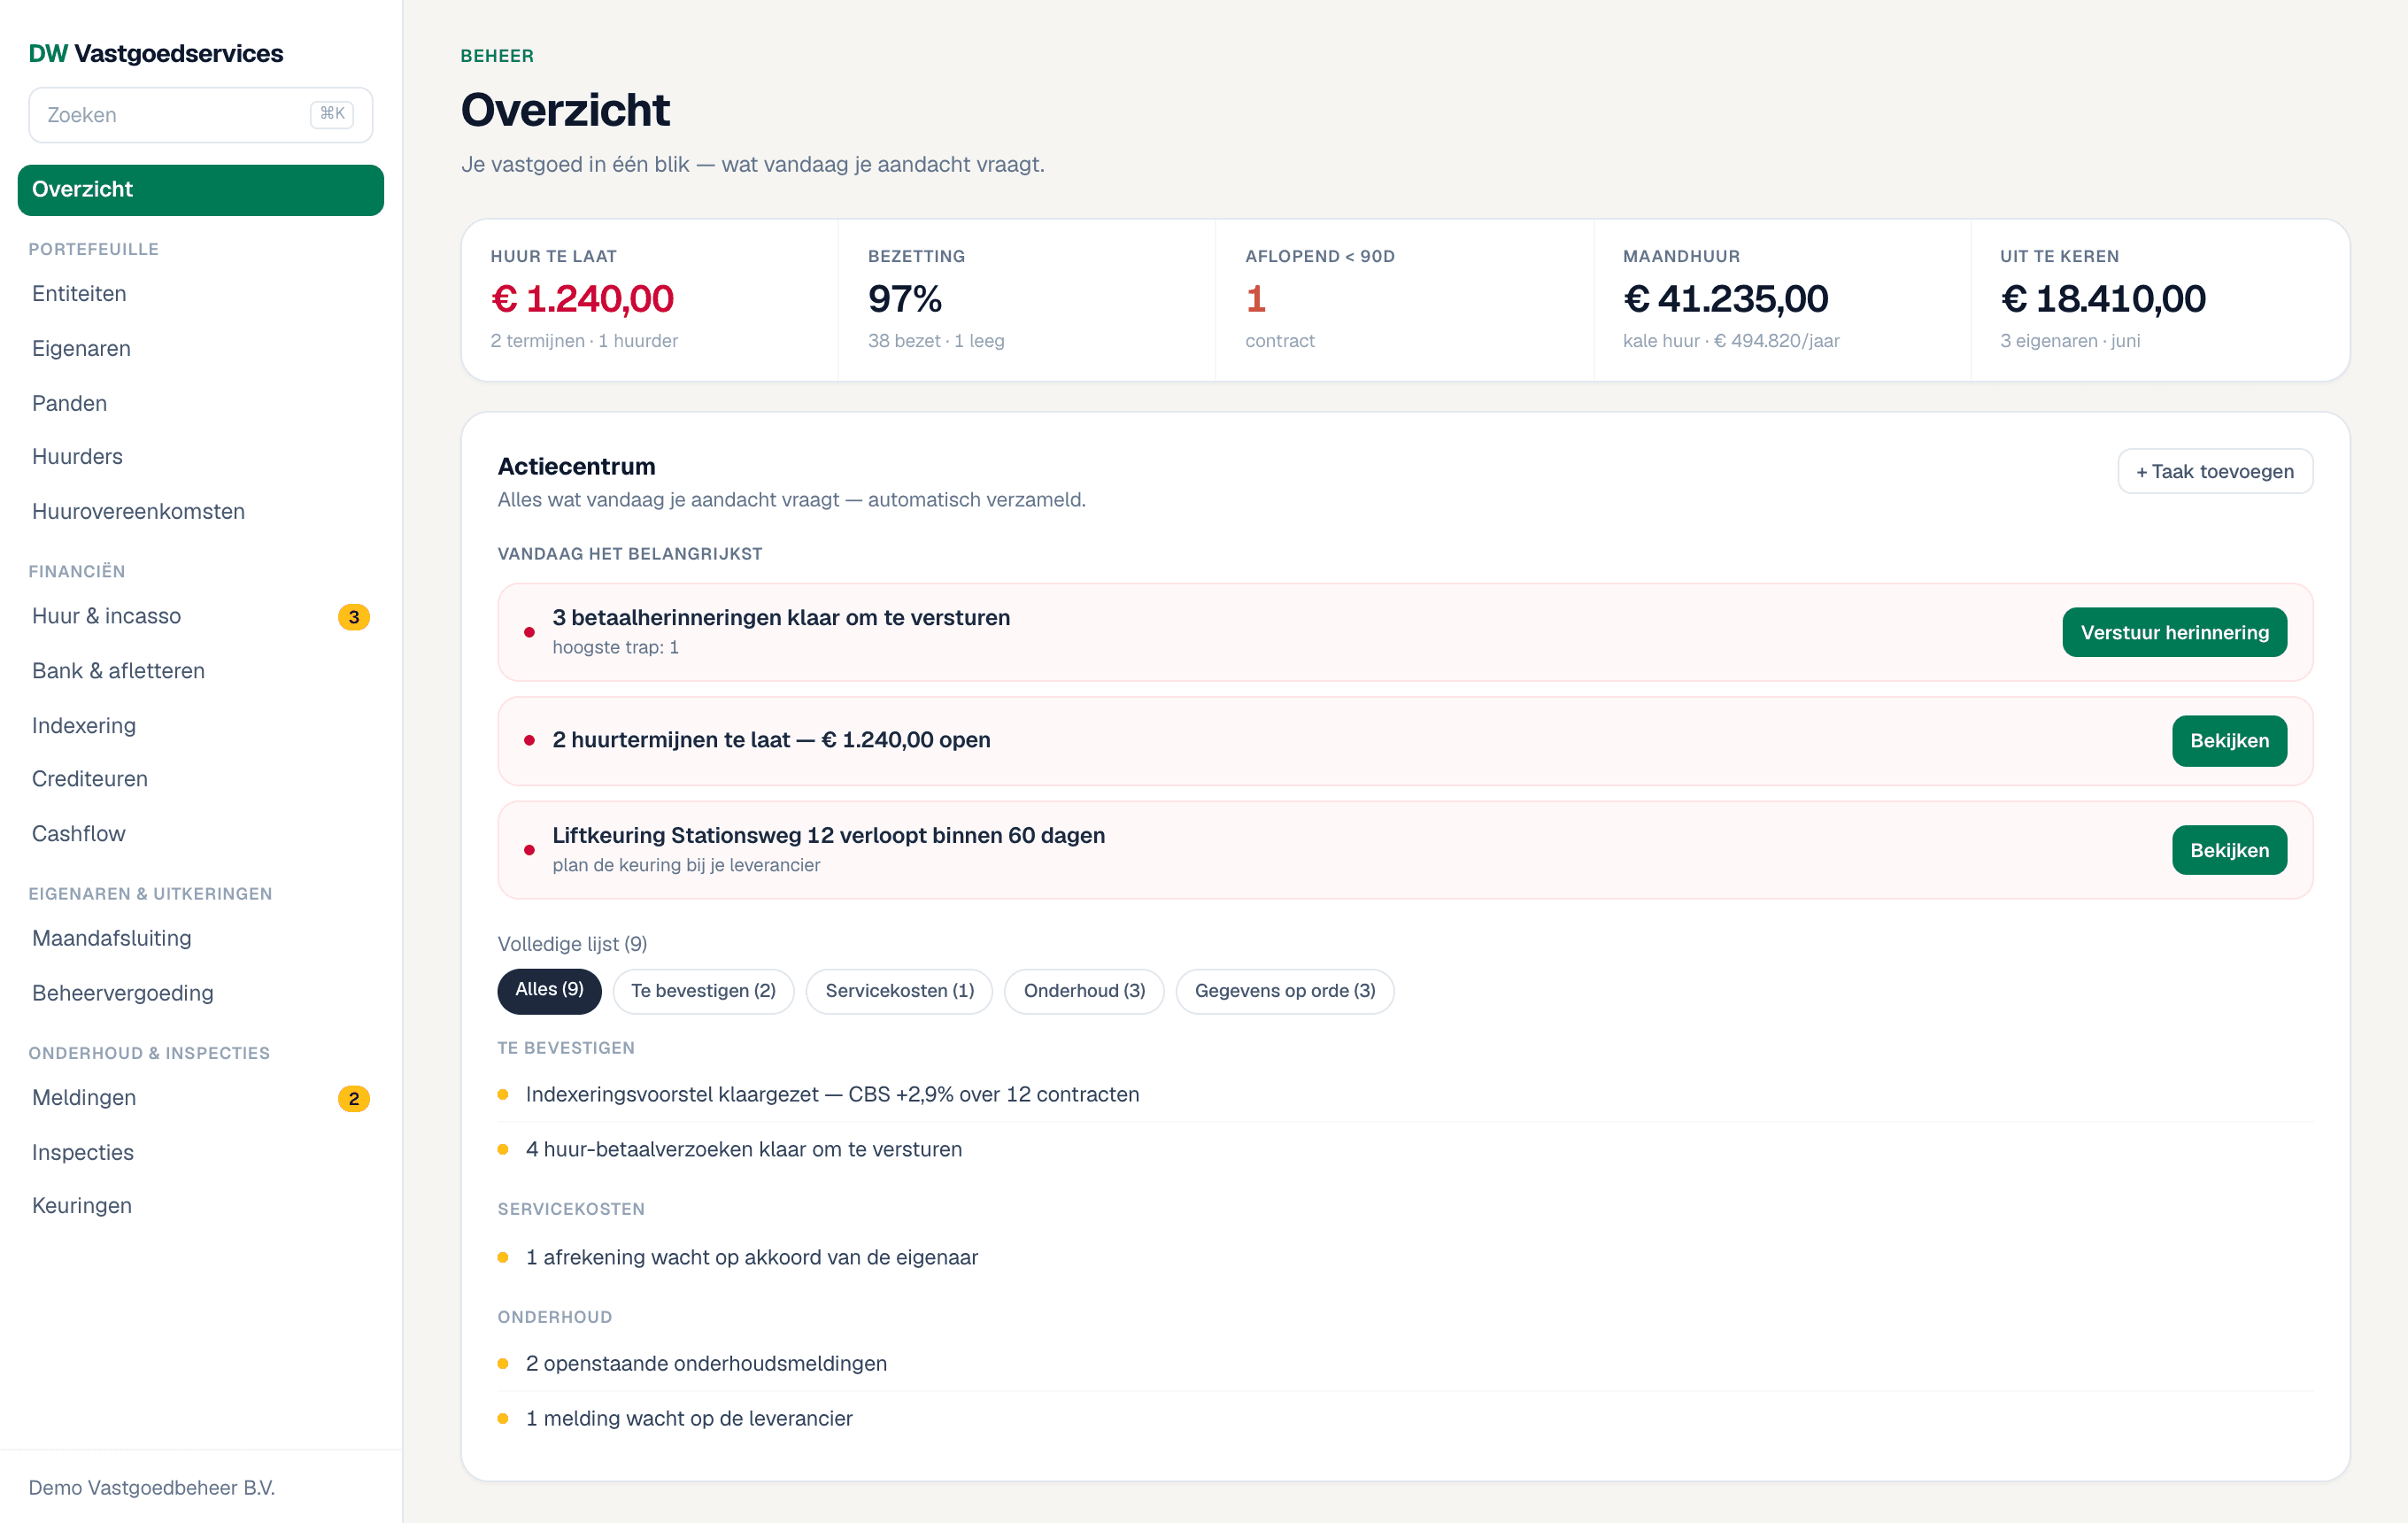
Task: Navigate to Panden
Action: tap(200, 403)
